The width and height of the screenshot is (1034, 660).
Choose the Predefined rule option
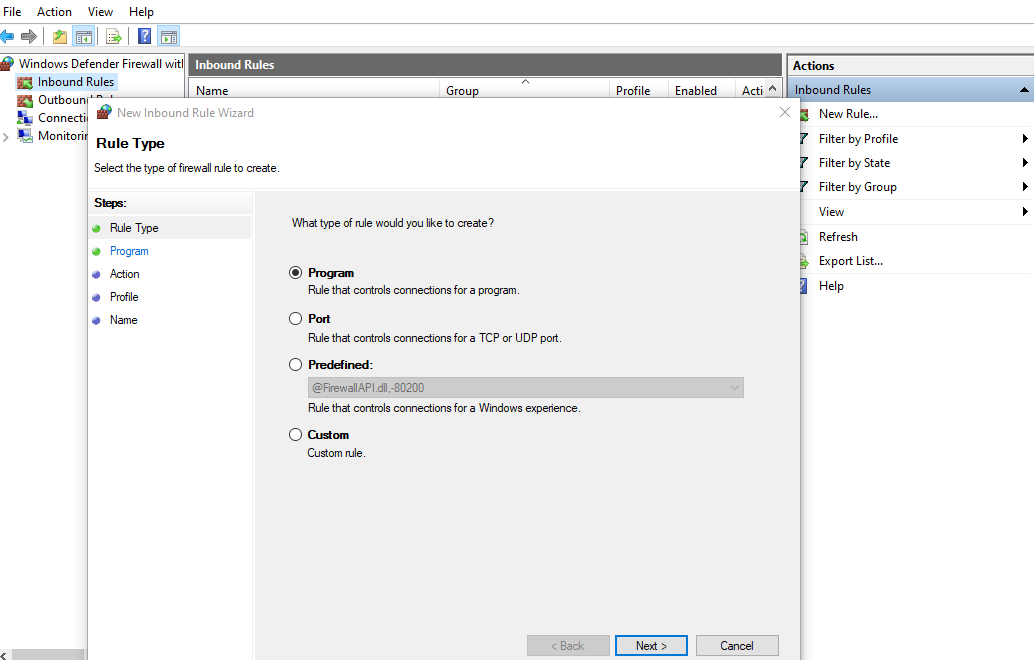[295, 364]
